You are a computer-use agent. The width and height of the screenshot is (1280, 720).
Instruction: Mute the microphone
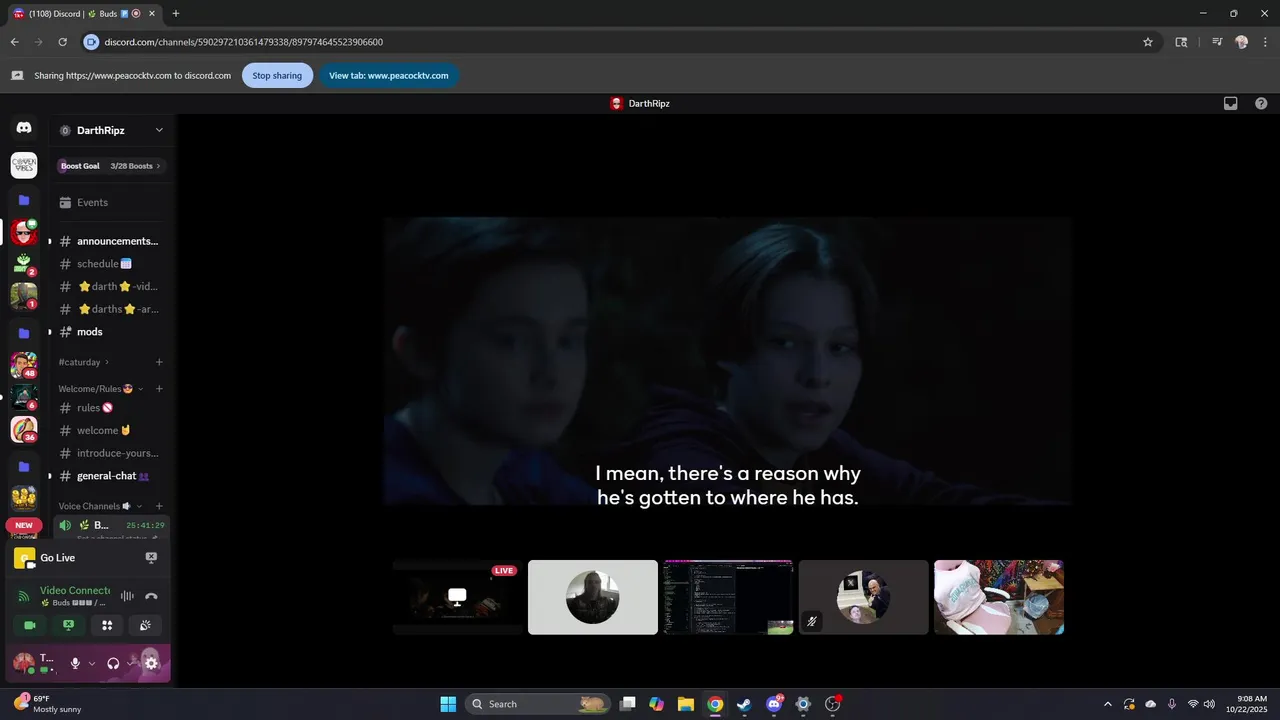tap(75, 663)
